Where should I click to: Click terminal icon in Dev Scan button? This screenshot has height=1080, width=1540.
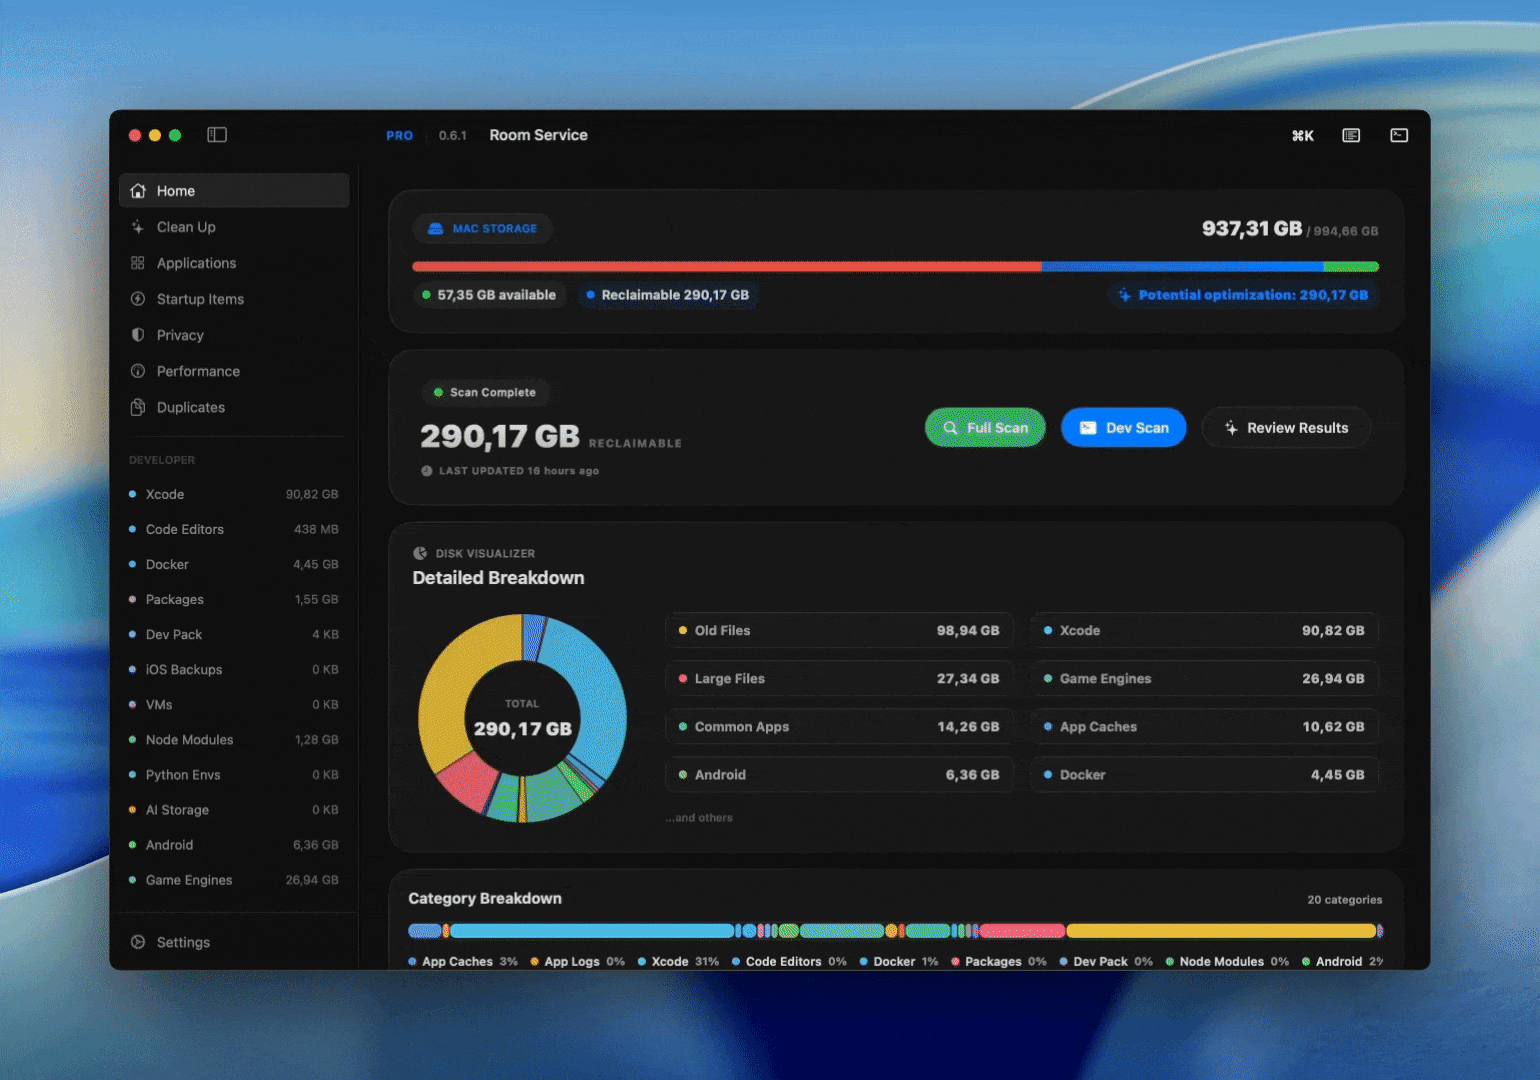[x=1088, y=428]
